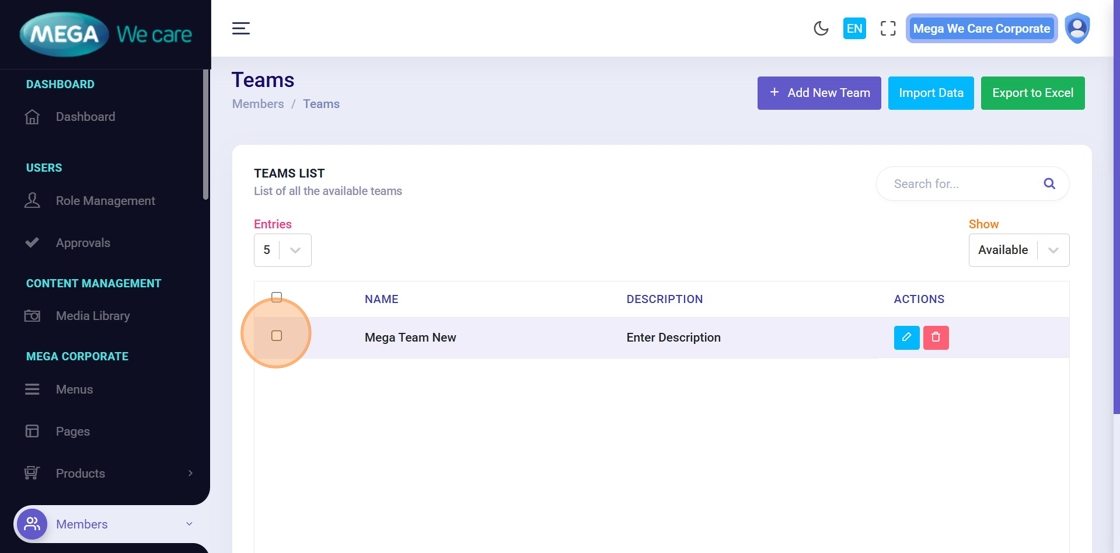Open the user profile avatar icon
The image size is (1120, 553).
coord(1077,28)
